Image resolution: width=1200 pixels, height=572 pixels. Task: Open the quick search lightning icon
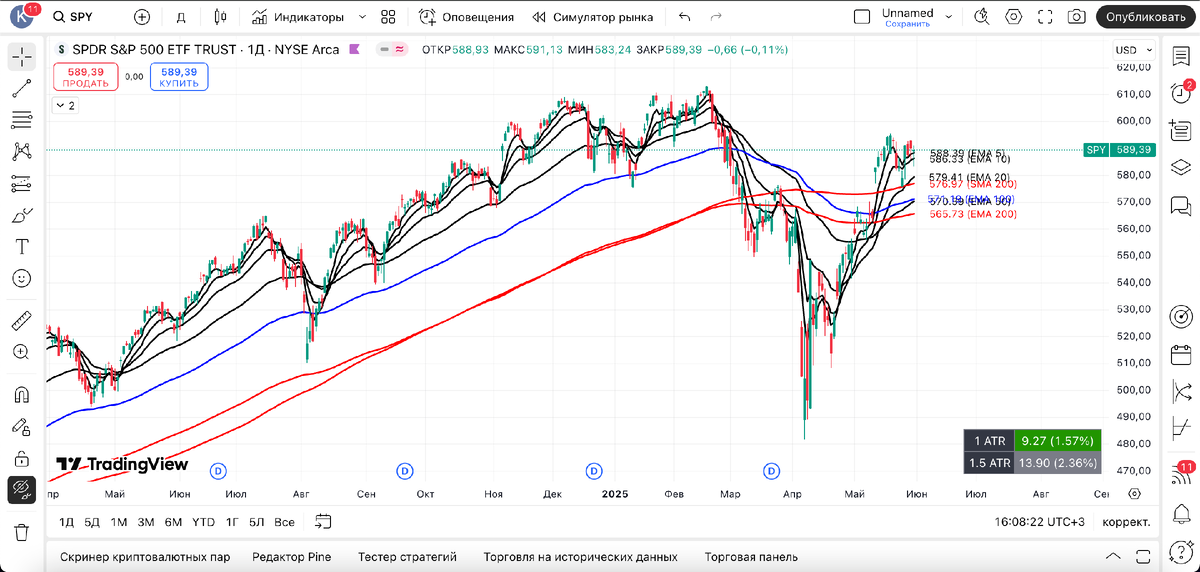point(982,17)
